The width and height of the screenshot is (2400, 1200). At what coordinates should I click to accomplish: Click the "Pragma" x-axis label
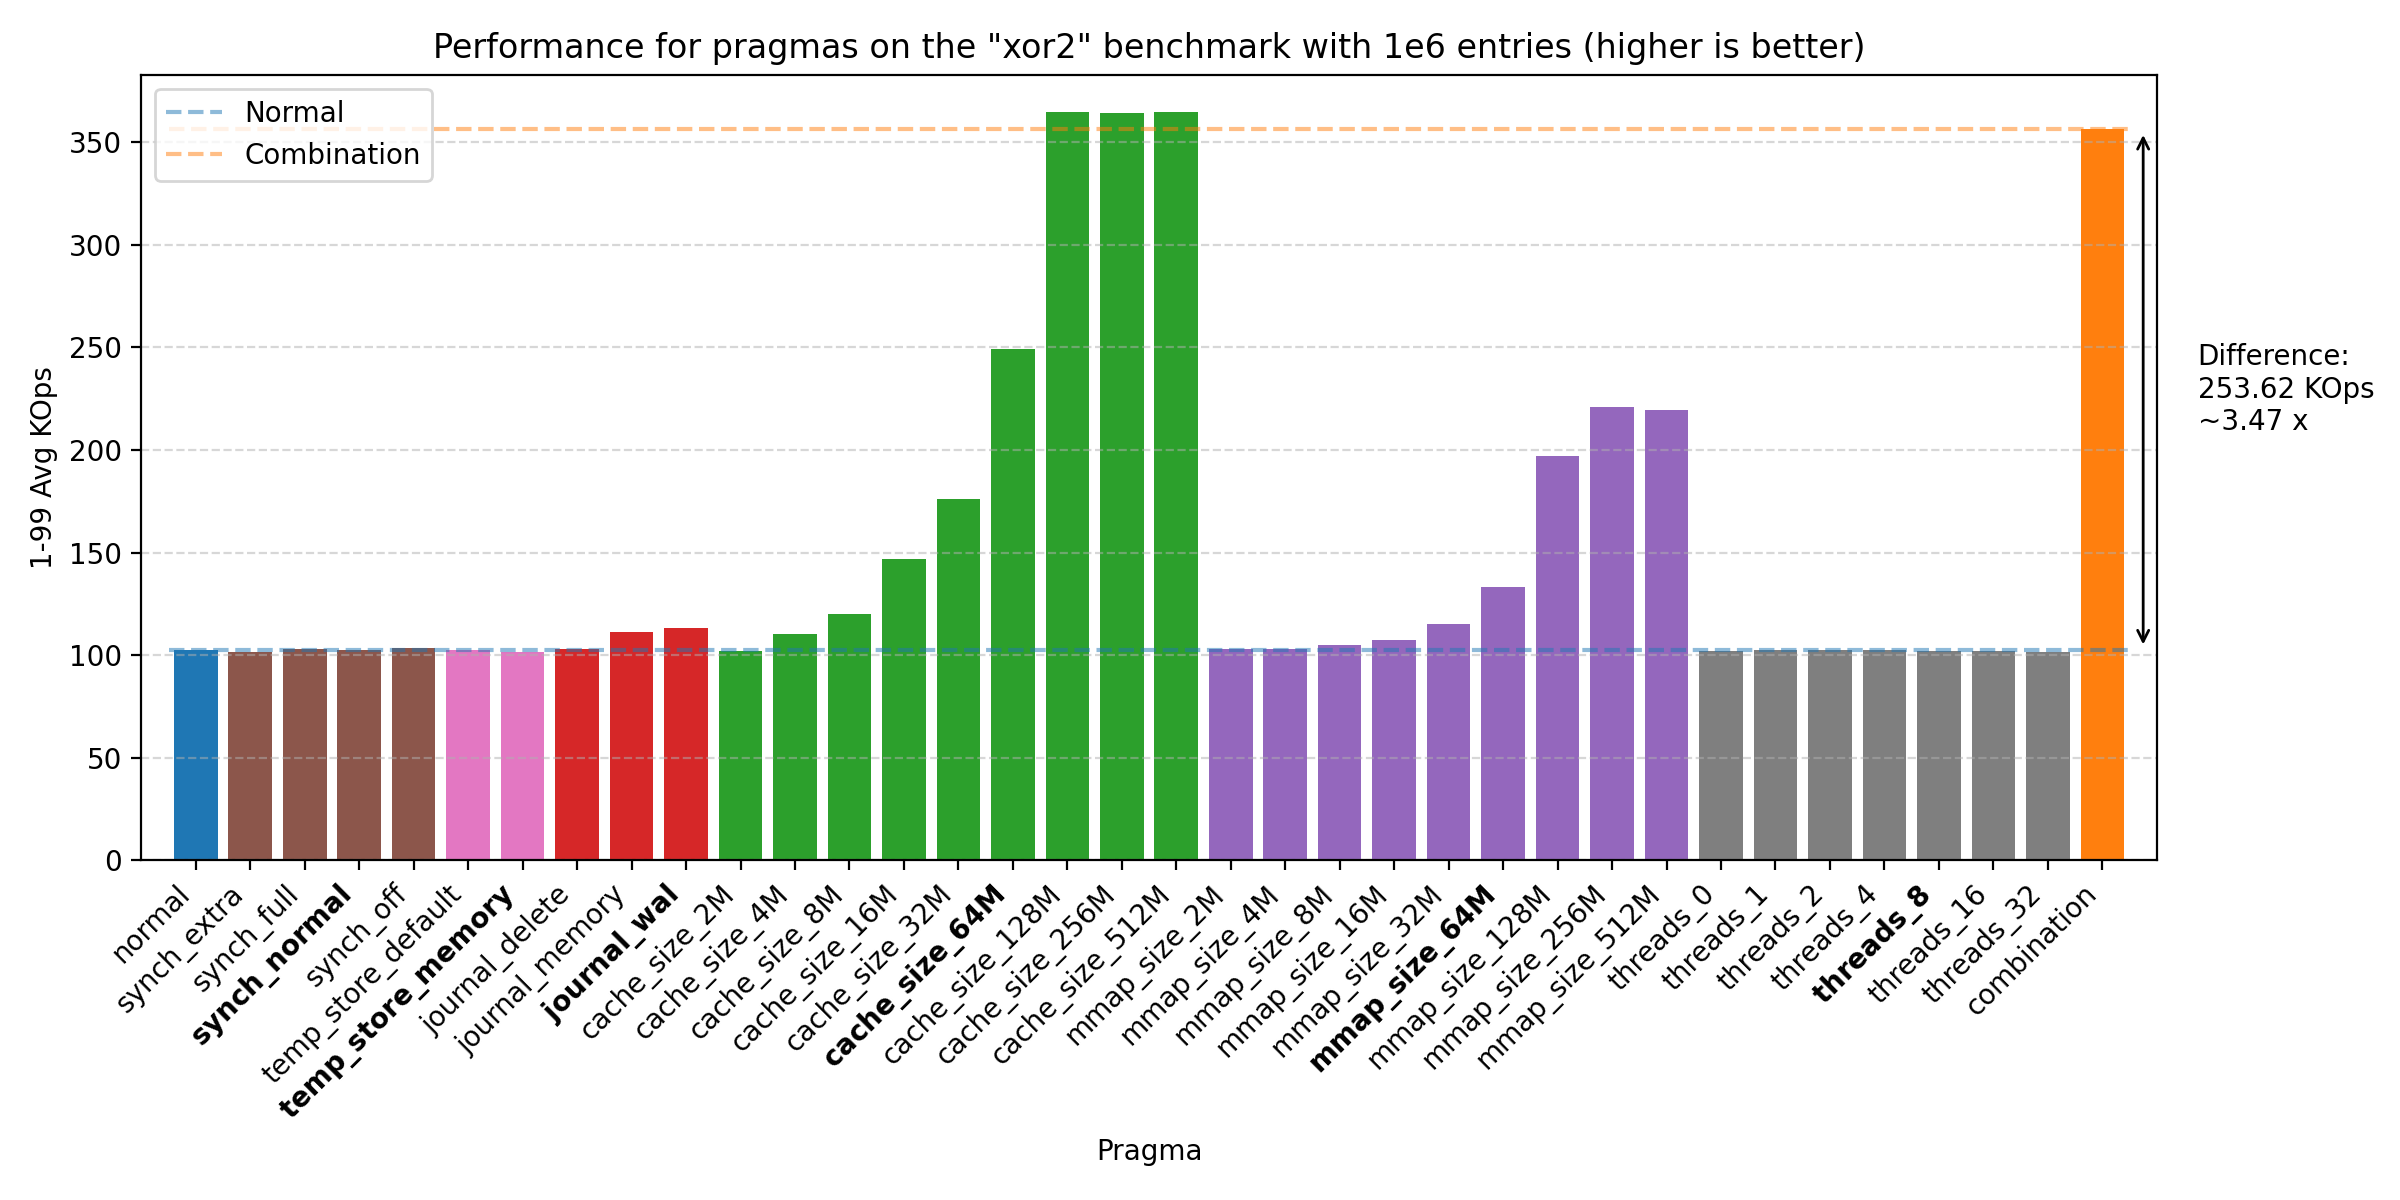[1148, 1151]
